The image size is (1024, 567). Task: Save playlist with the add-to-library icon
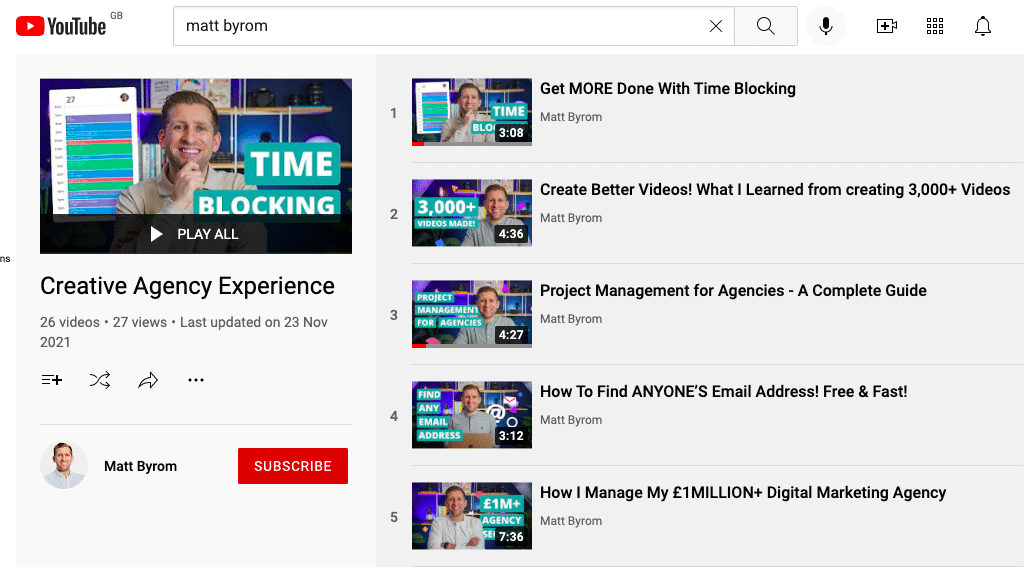tap(52, 380)
